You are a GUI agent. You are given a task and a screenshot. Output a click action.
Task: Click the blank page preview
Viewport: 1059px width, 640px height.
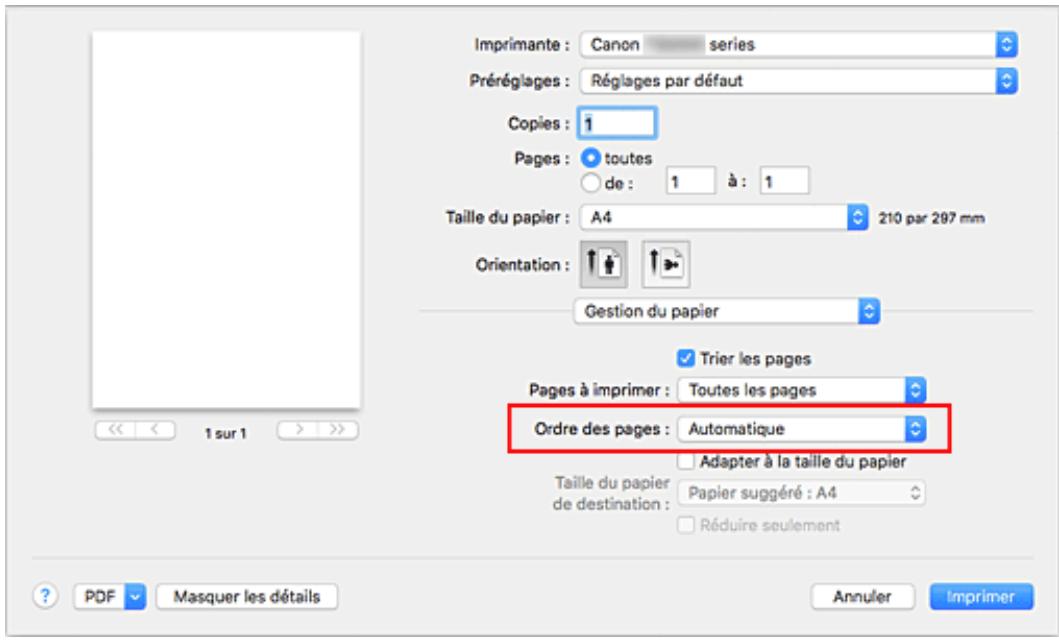[226, 219]
